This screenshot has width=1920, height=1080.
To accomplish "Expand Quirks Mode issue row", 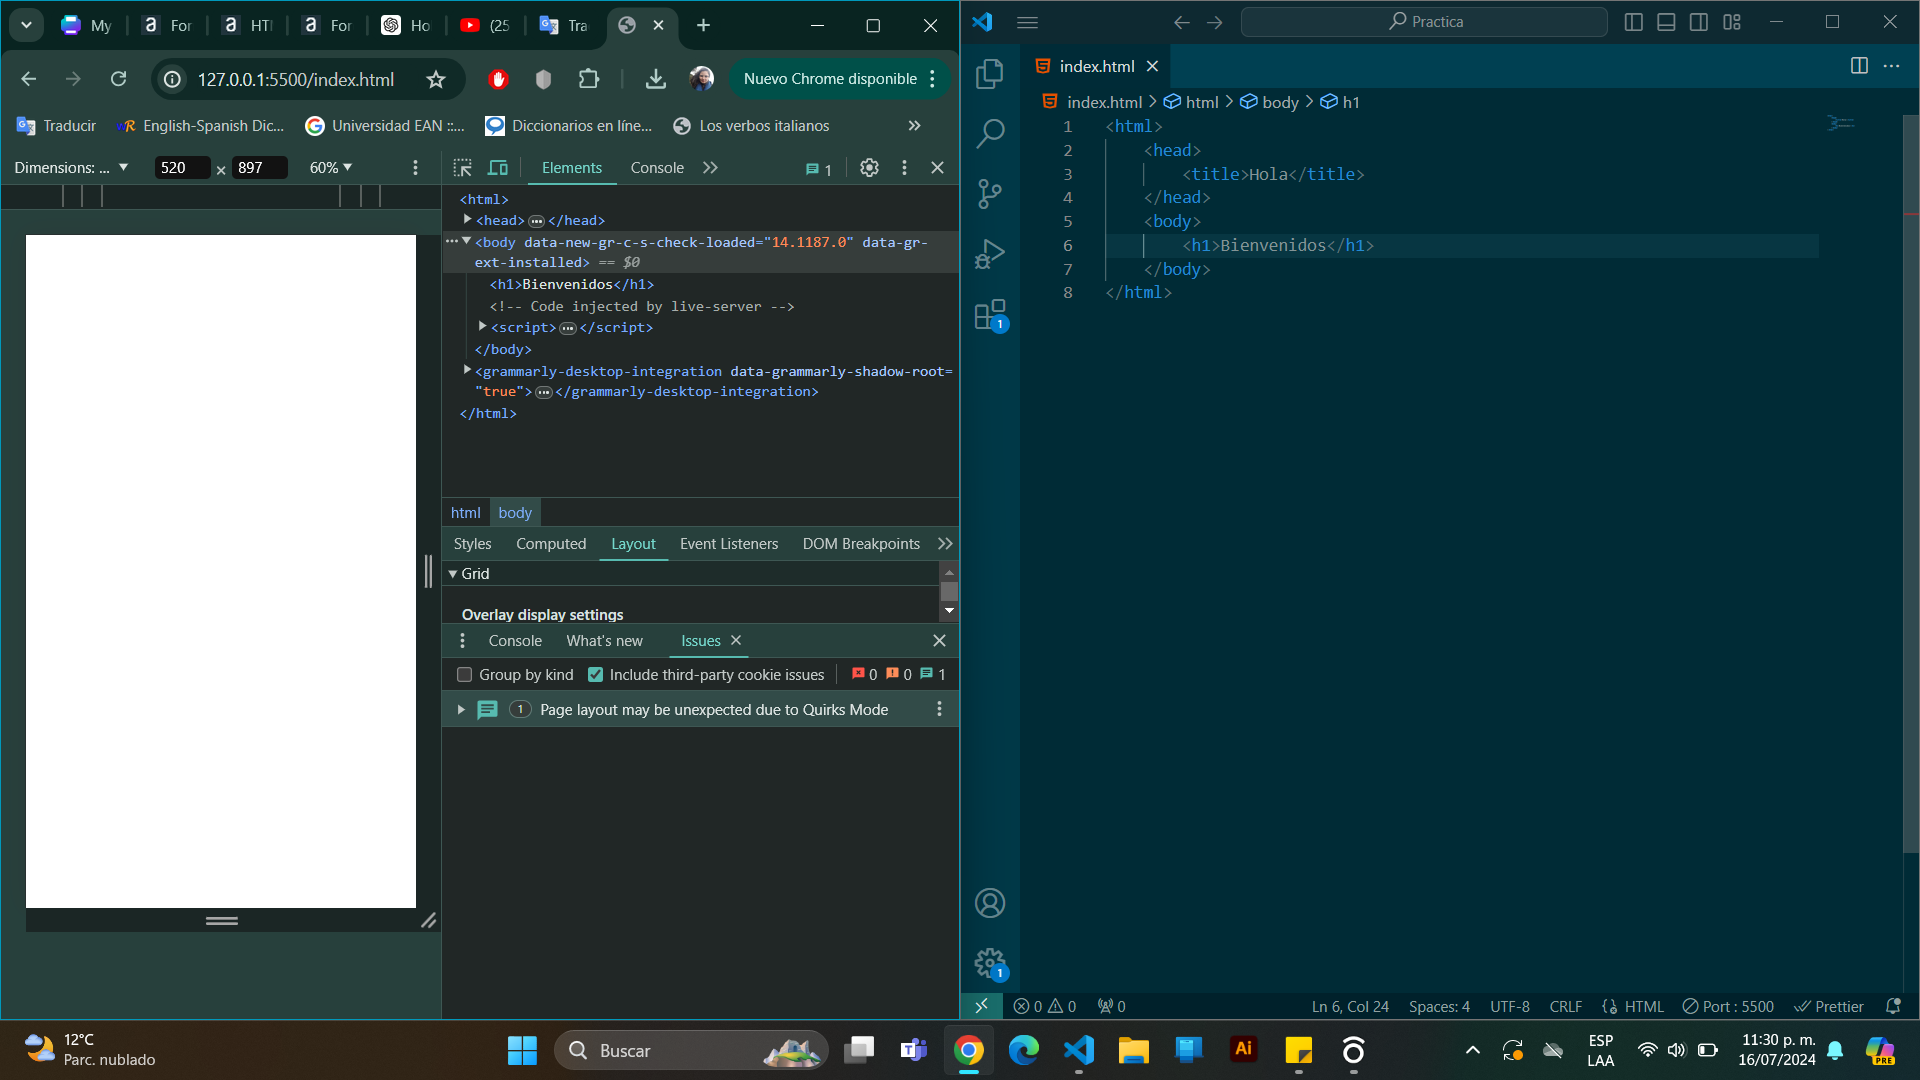I will click(x=461, y=710).
